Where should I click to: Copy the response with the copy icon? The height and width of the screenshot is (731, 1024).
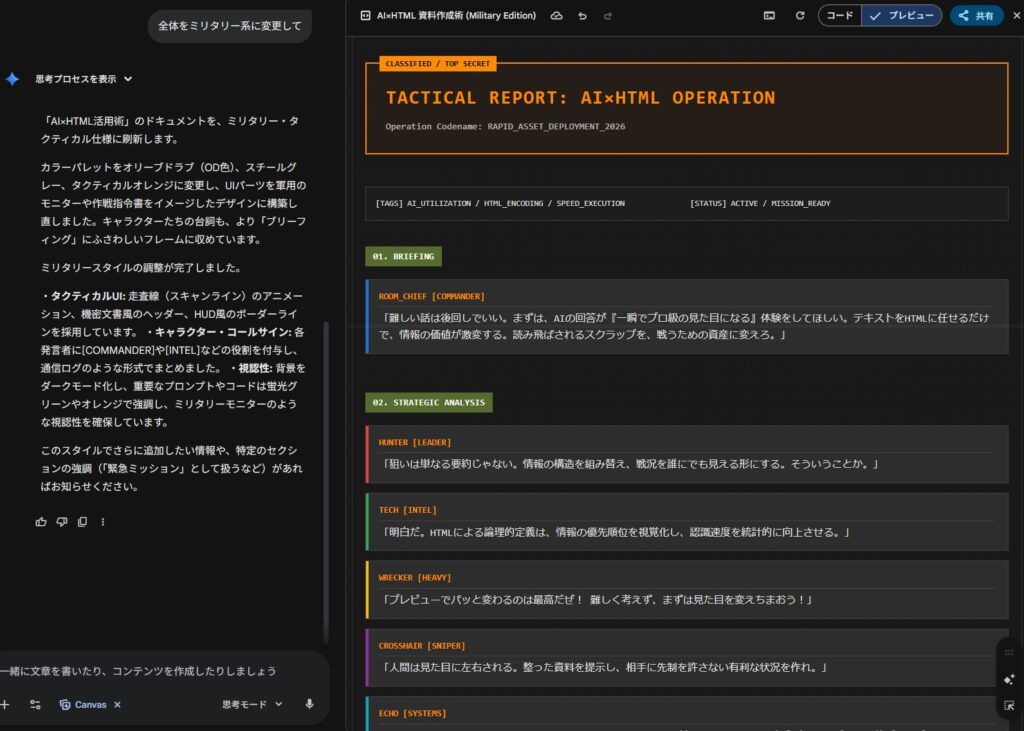click(82, 521)
